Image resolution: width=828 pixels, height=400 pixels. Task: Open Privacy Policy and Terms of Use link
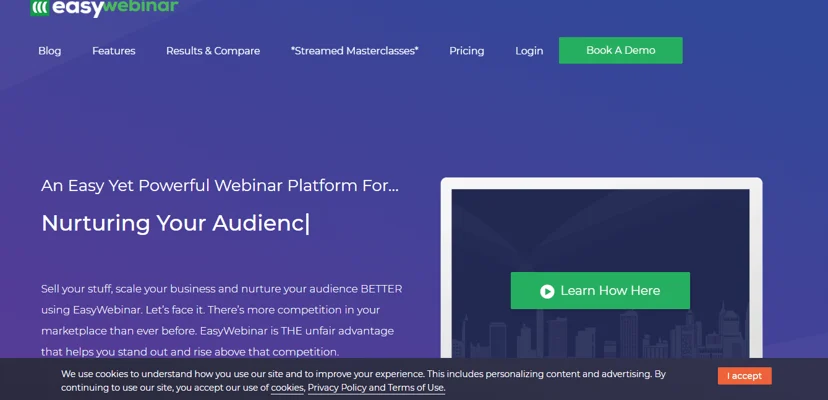[x=376, y=388]
